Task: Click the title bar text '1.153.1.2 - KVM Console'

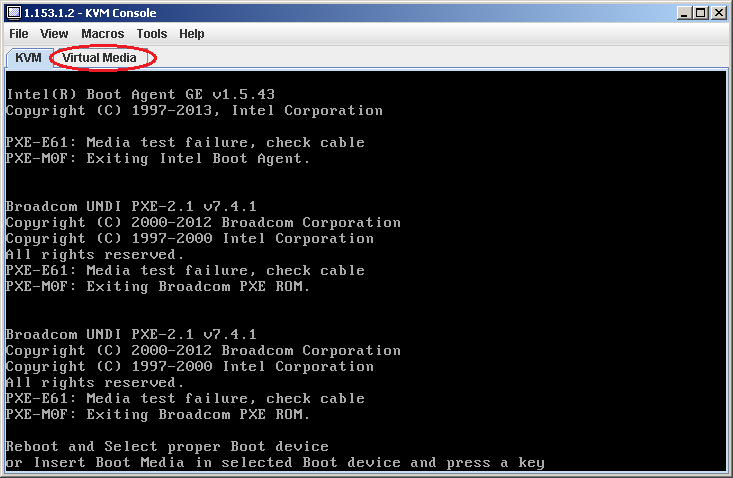Action: click(90, 13)
